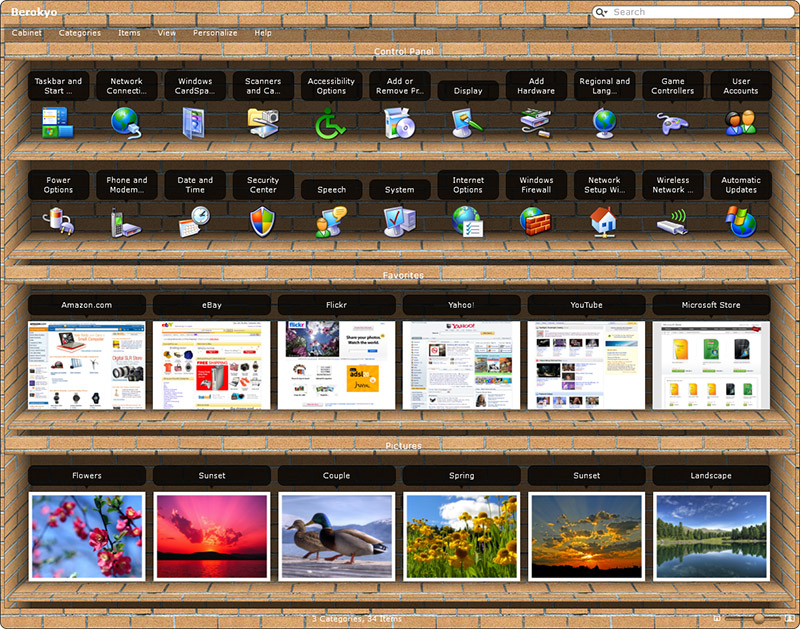This screenshot has width=800, height=629.
Task: Open the YouTube website thumbnail
Action: (x=586, y=365)
